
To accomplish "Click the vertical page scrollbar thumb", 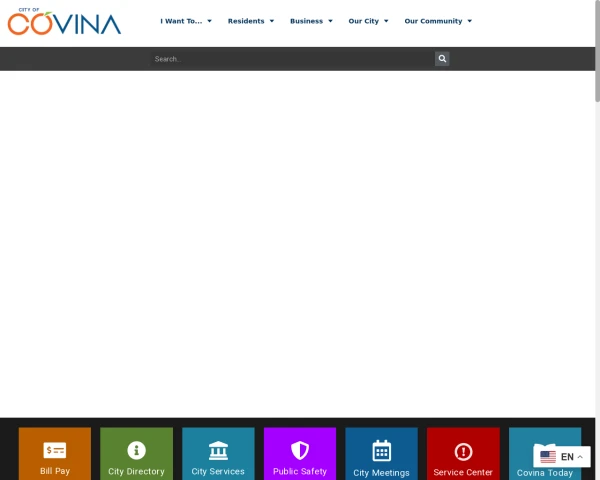I will [597, 51].
